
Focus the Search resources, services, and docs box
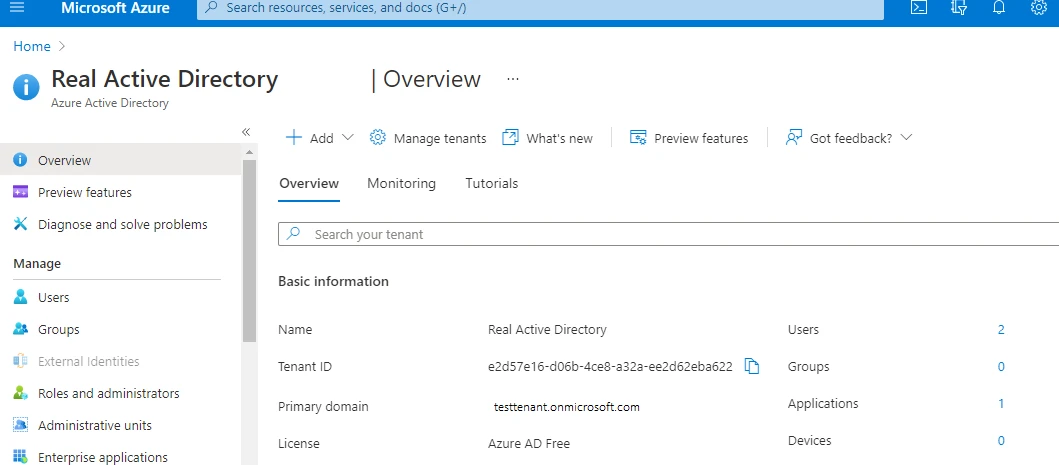coord(540,8)
